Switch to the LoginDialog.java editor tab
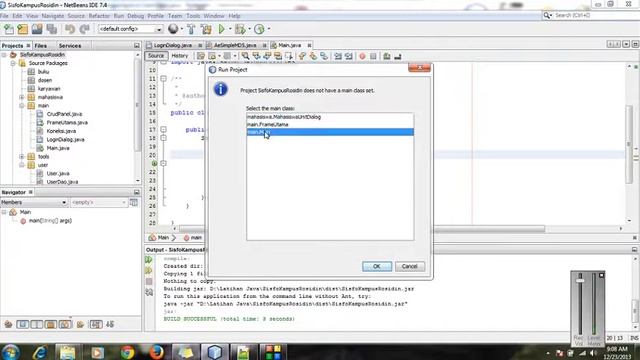Image resolution: width=640 pixels, height=360 pixels. pyautogui.click(x=173, y=45)
